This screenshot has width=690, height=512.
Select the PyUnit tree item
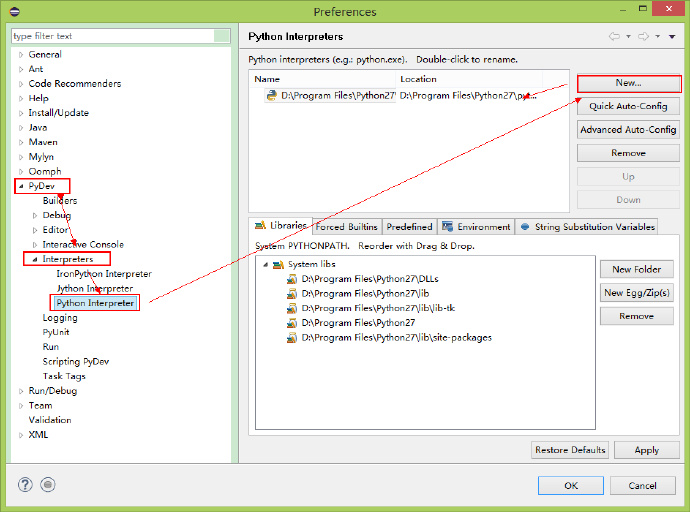coord(56,332)
